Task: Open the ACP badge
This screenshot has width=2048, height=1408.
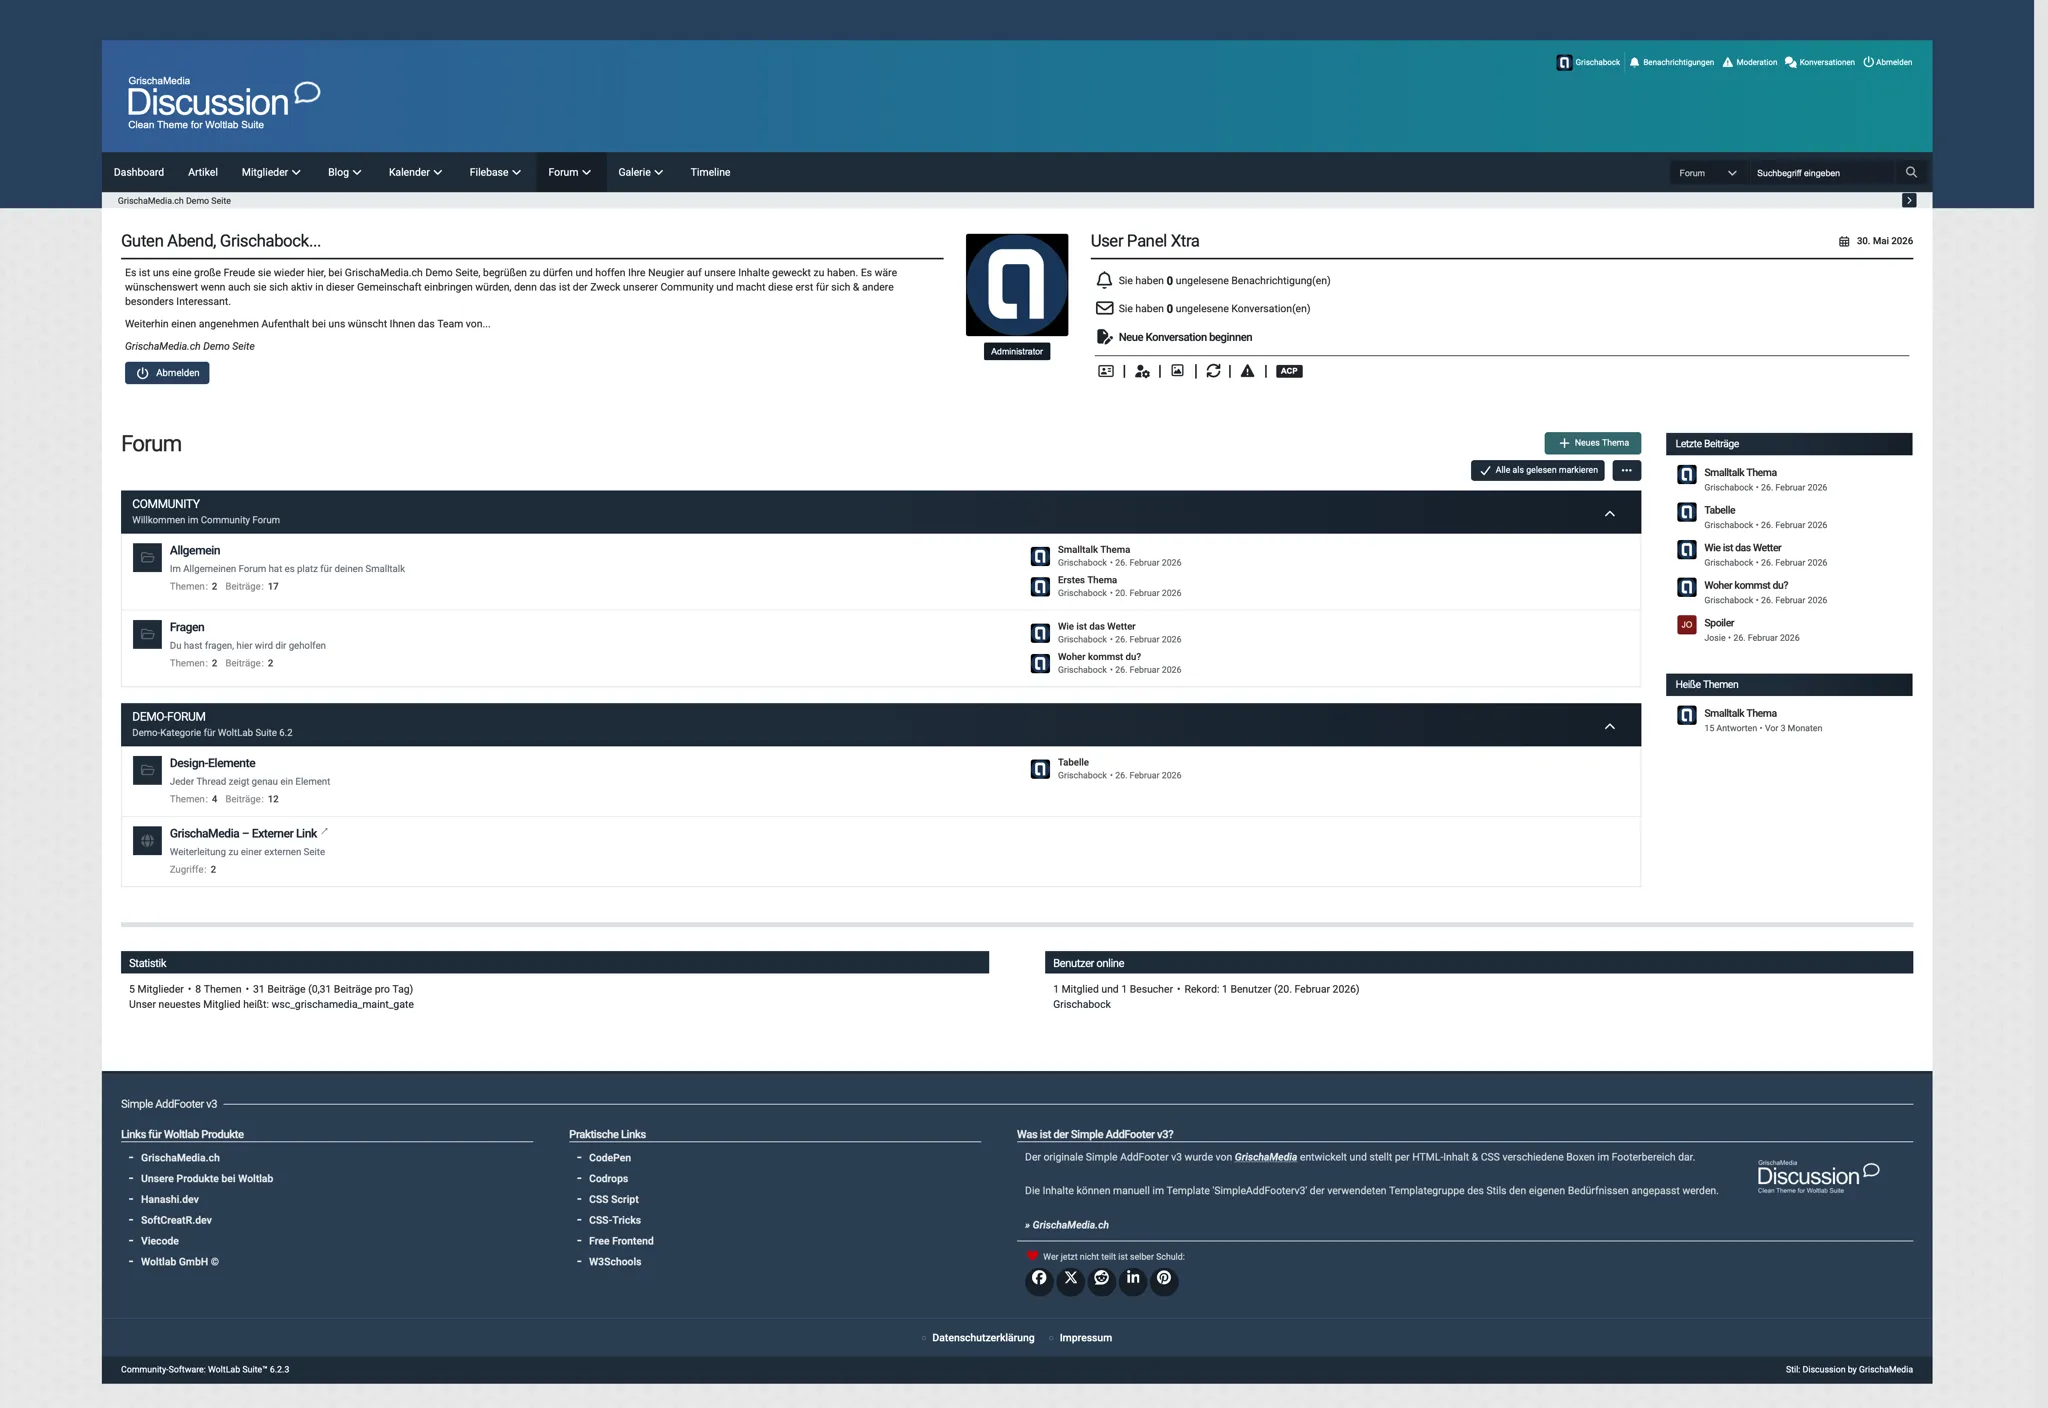Action: pos(1289,371)
